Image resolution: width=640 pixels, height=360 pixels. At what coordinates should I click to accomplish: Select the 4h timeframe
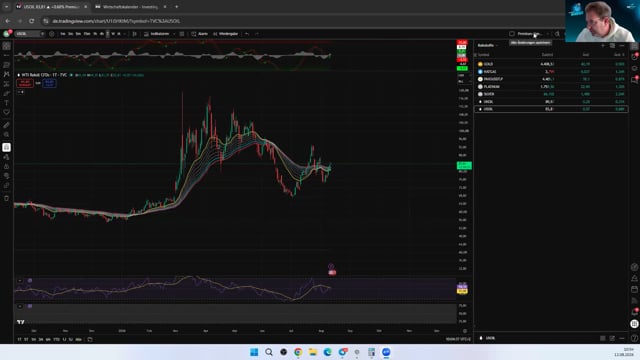click(x=102, y=34)
